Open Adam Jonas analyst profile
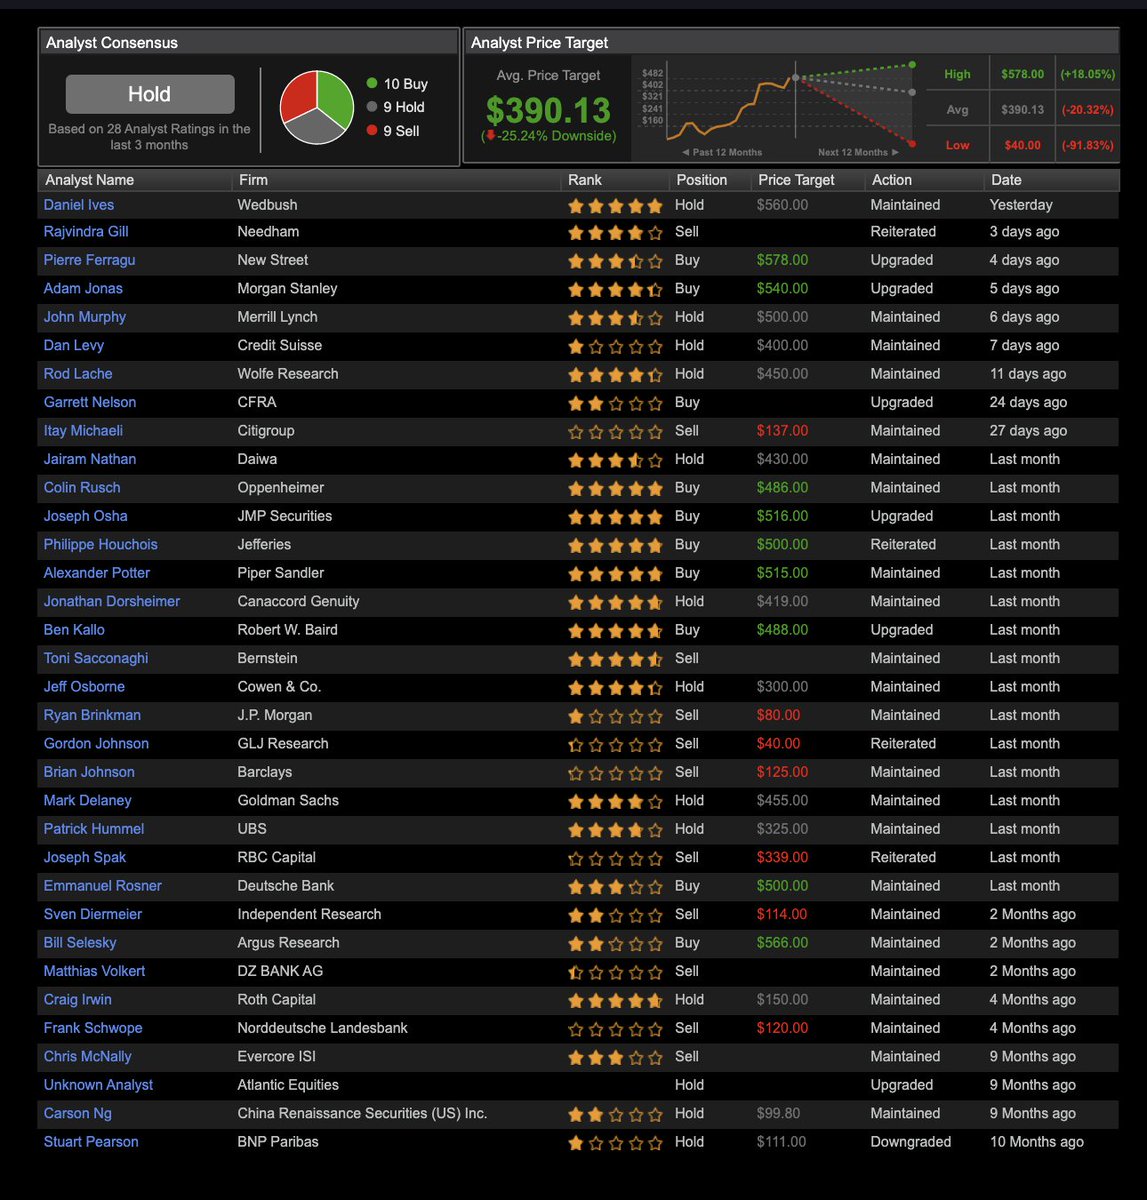The image size is (1147, 1200). [x=83, y=289]
